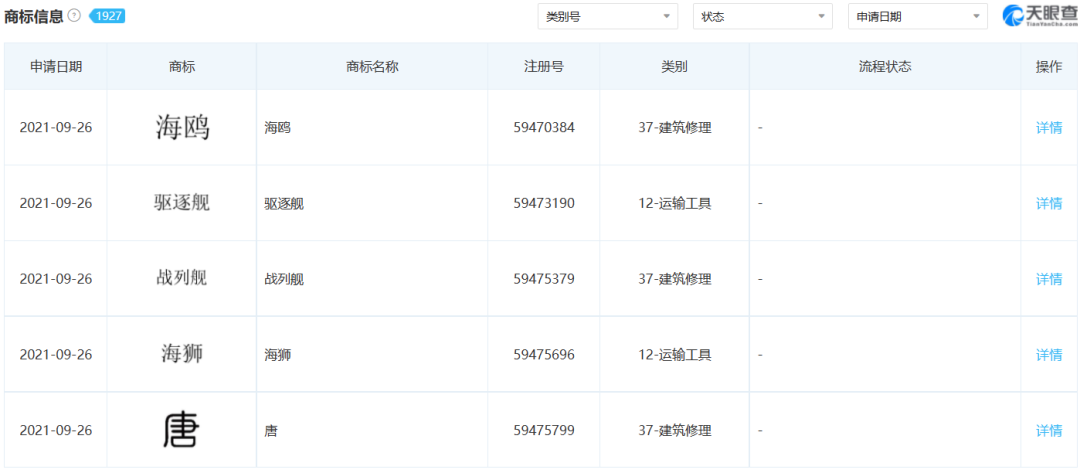Open 详情 link for 海狮 trademark
This screenshot has height=473, width=1080.
click(x=1049, y=355)
